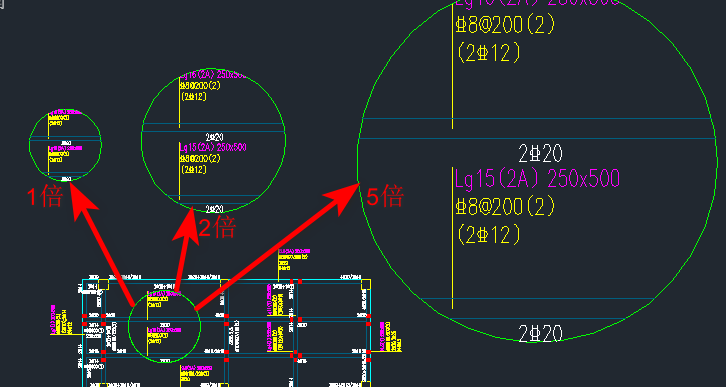Select the green source circle on the floor plan
The image size is (726, 387).
[164, 326]
